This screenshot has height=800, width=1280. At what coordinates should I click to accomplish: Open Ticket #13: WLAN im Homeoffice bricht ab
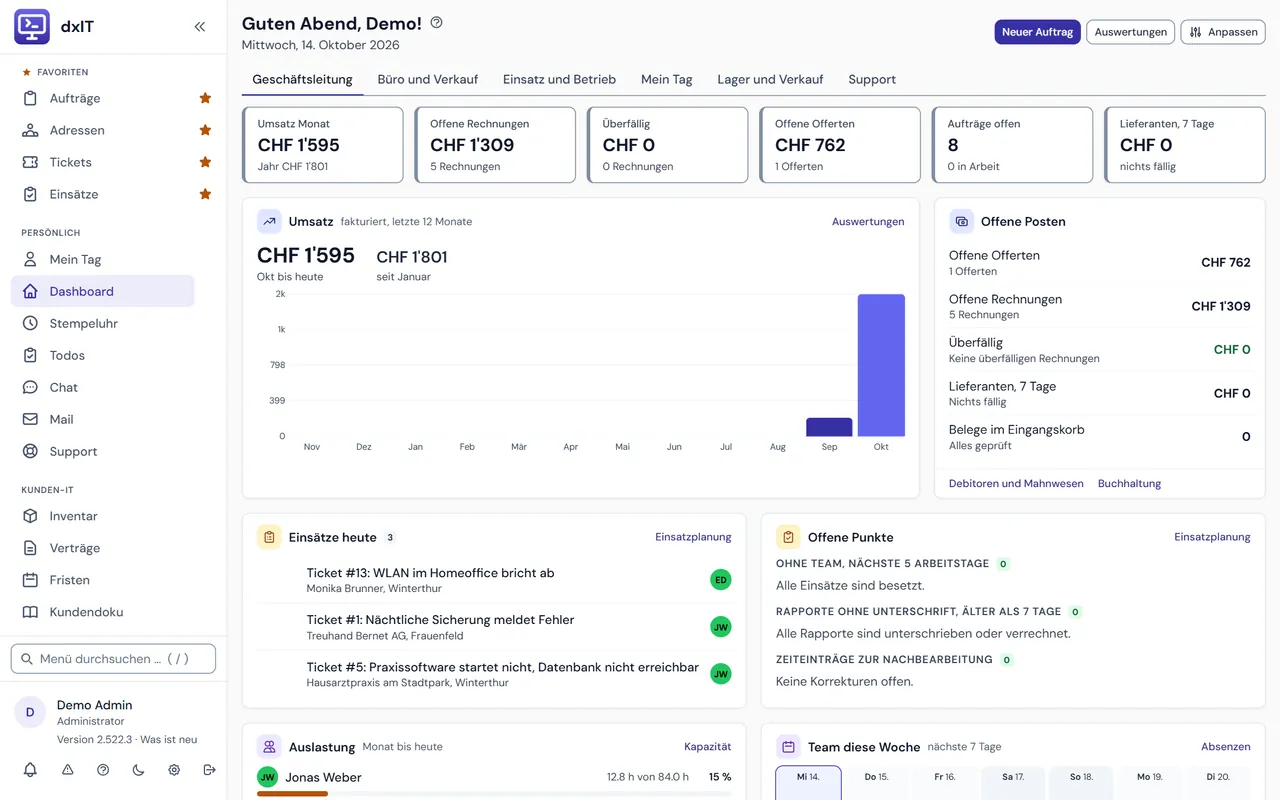(430, 573)
